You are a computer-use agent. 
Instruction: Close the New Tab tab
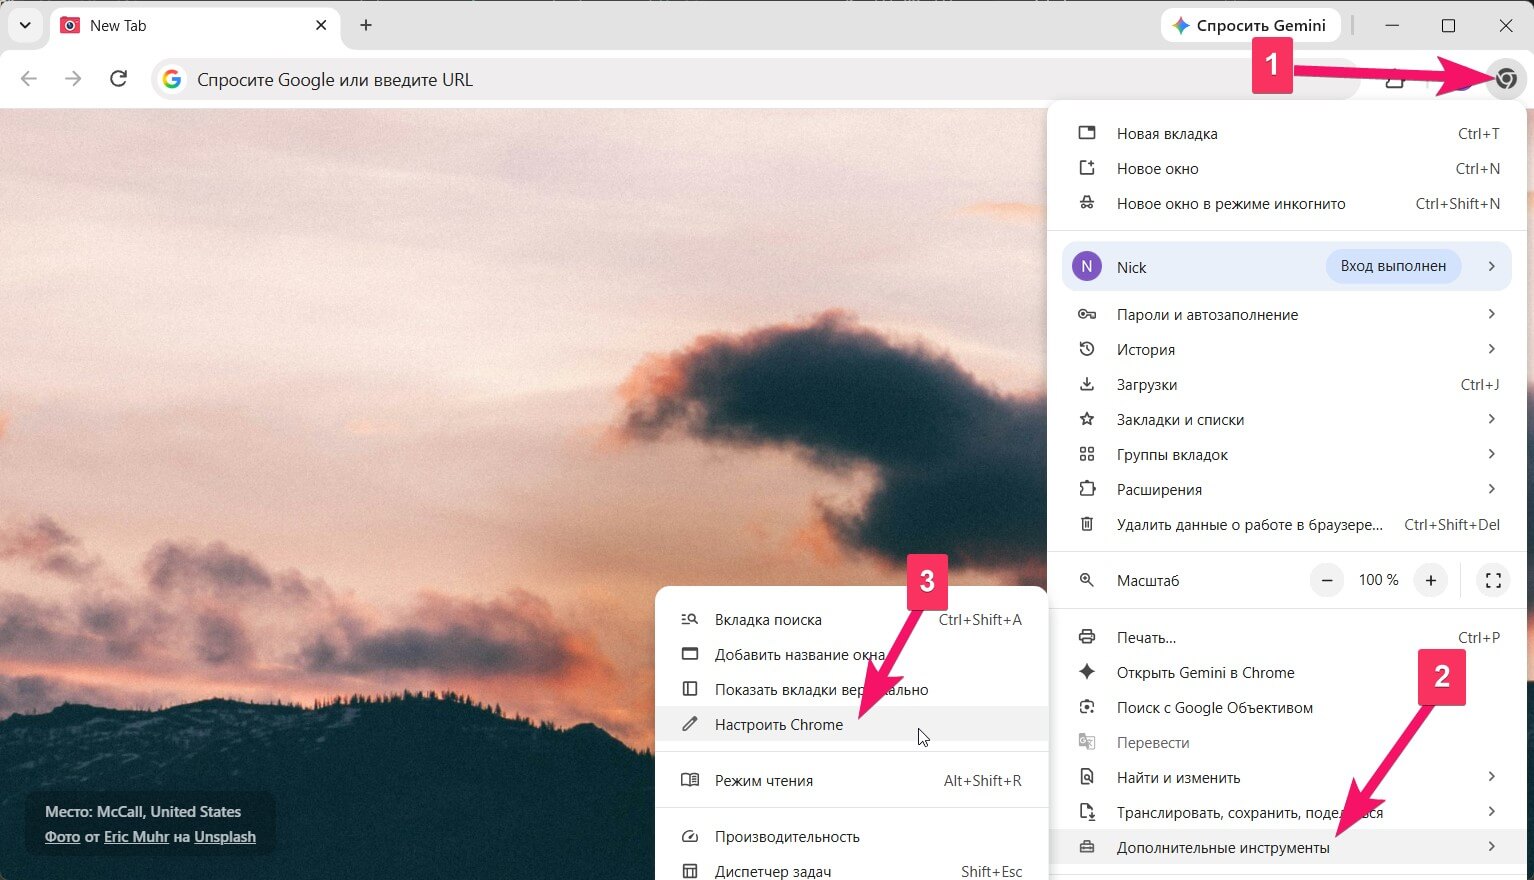pyautogui.click(x=321, y=25)
